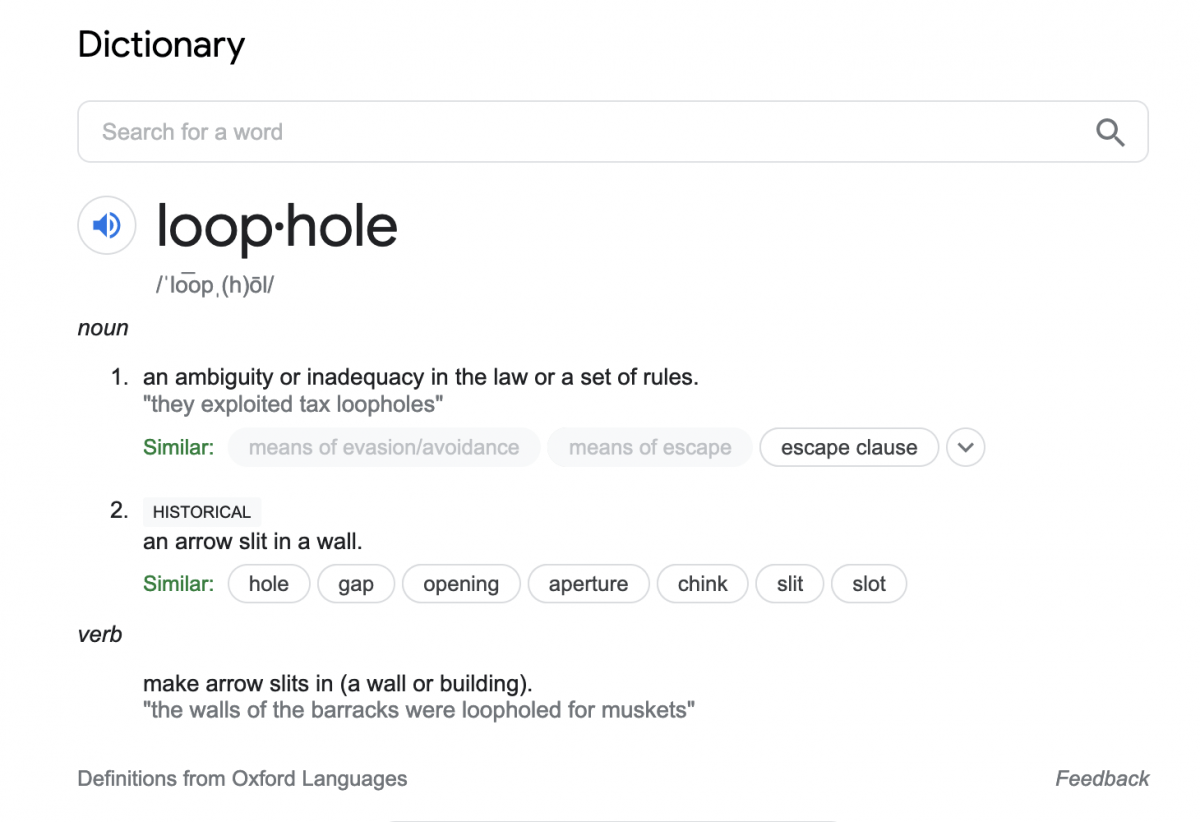Select the "escape clause" synonym chip
This screenshot has width=1200, height=822.
click(849, 447)
